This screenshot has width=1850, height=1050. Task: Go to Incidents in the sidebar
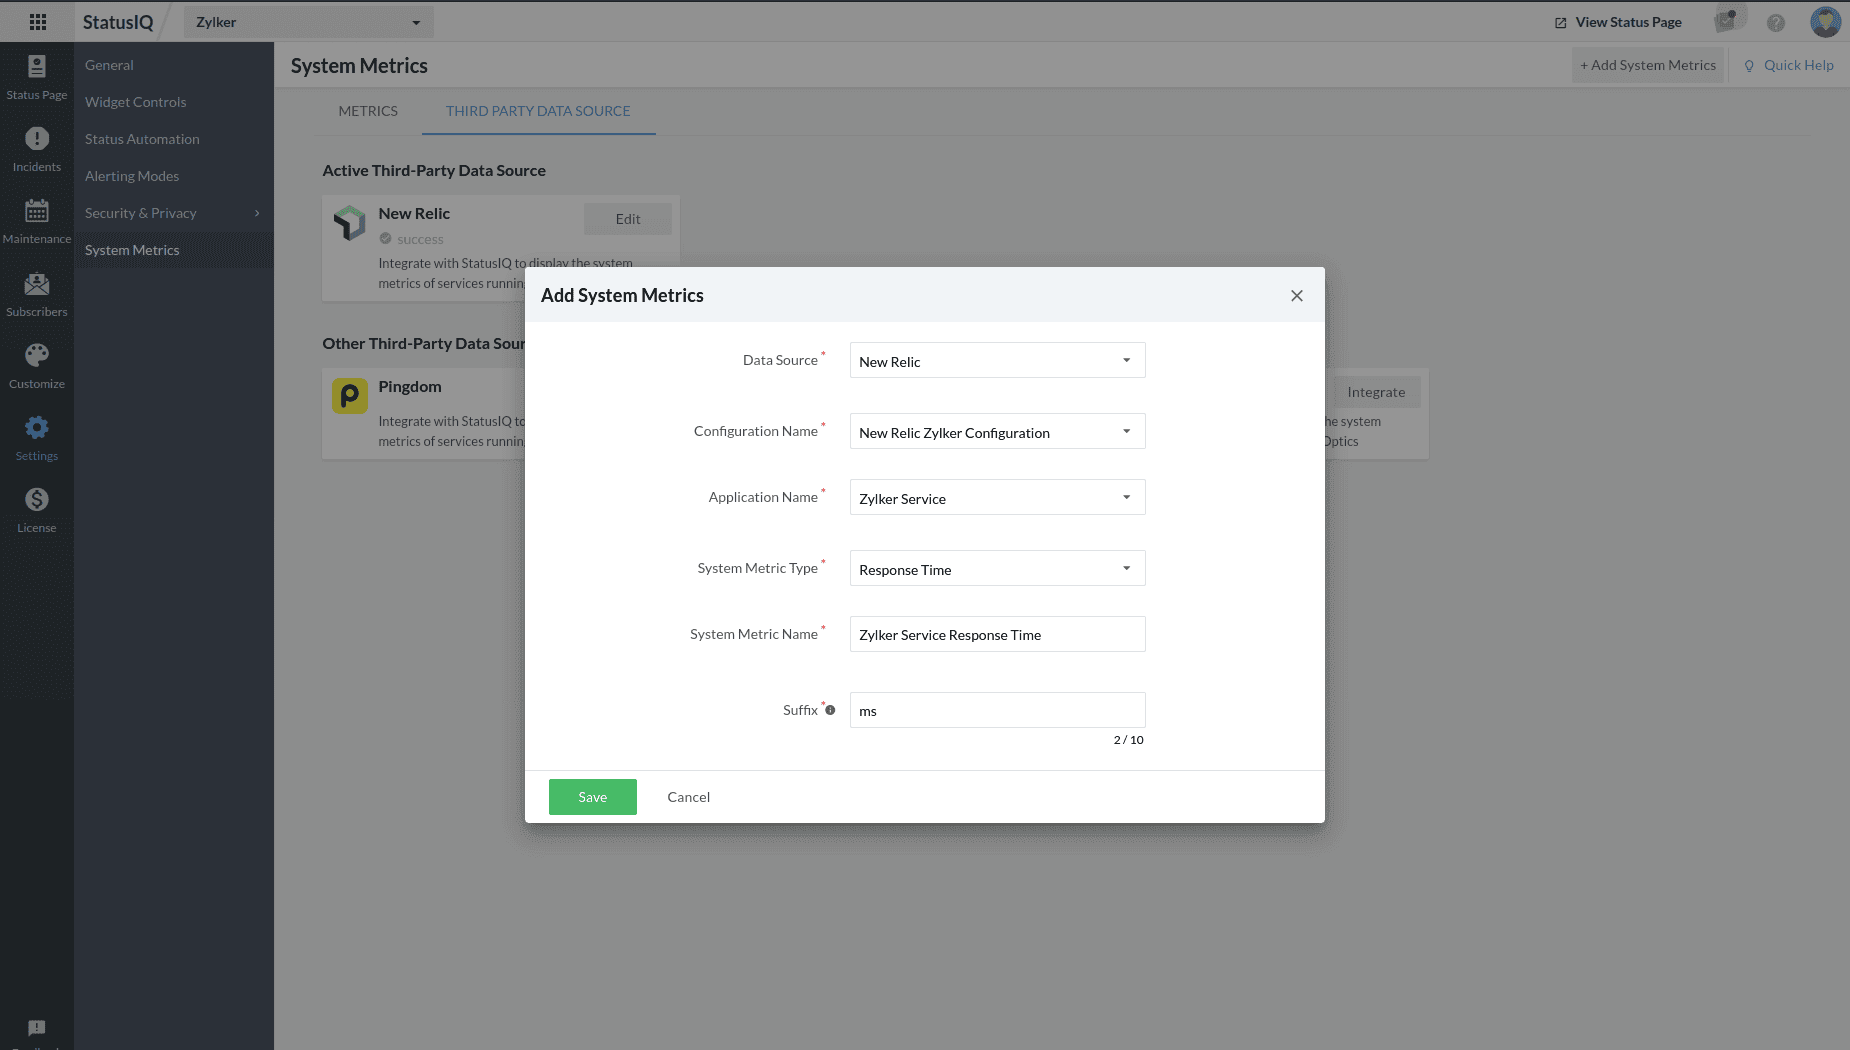[x=37, y=139]
